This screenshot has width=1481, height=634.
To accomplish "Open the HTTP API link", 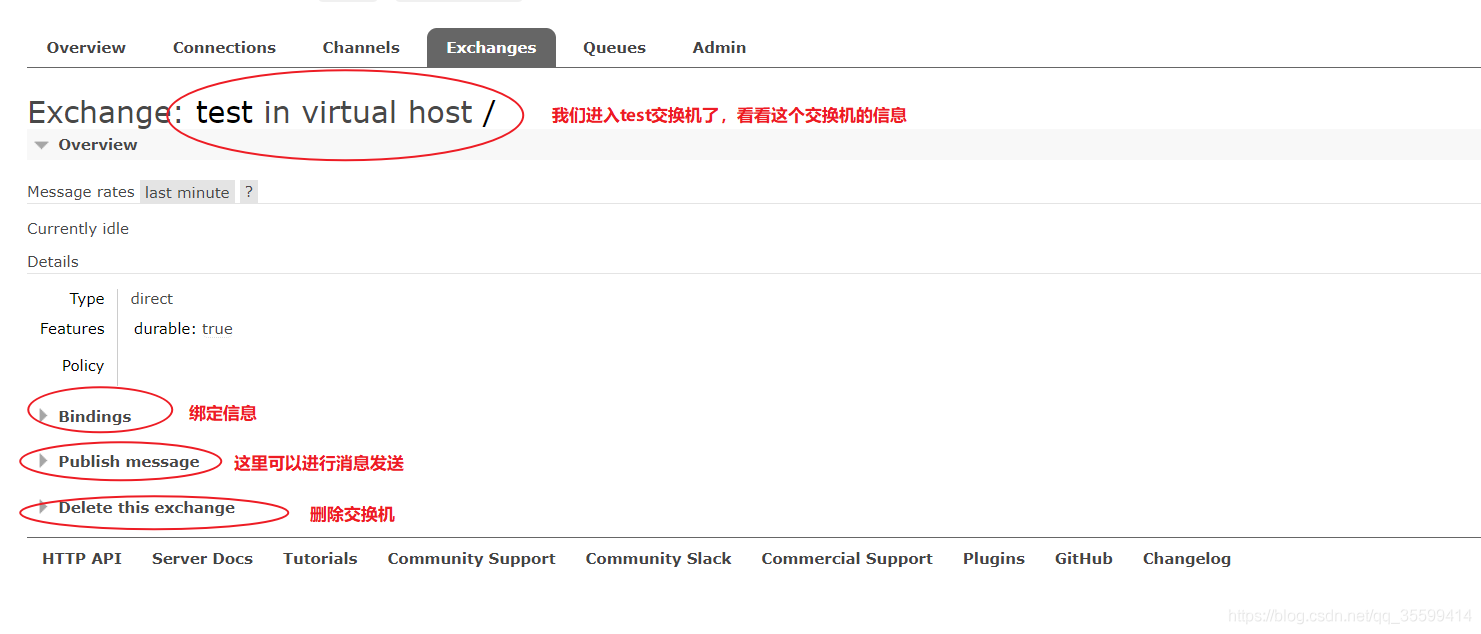I will click(82, 559).
